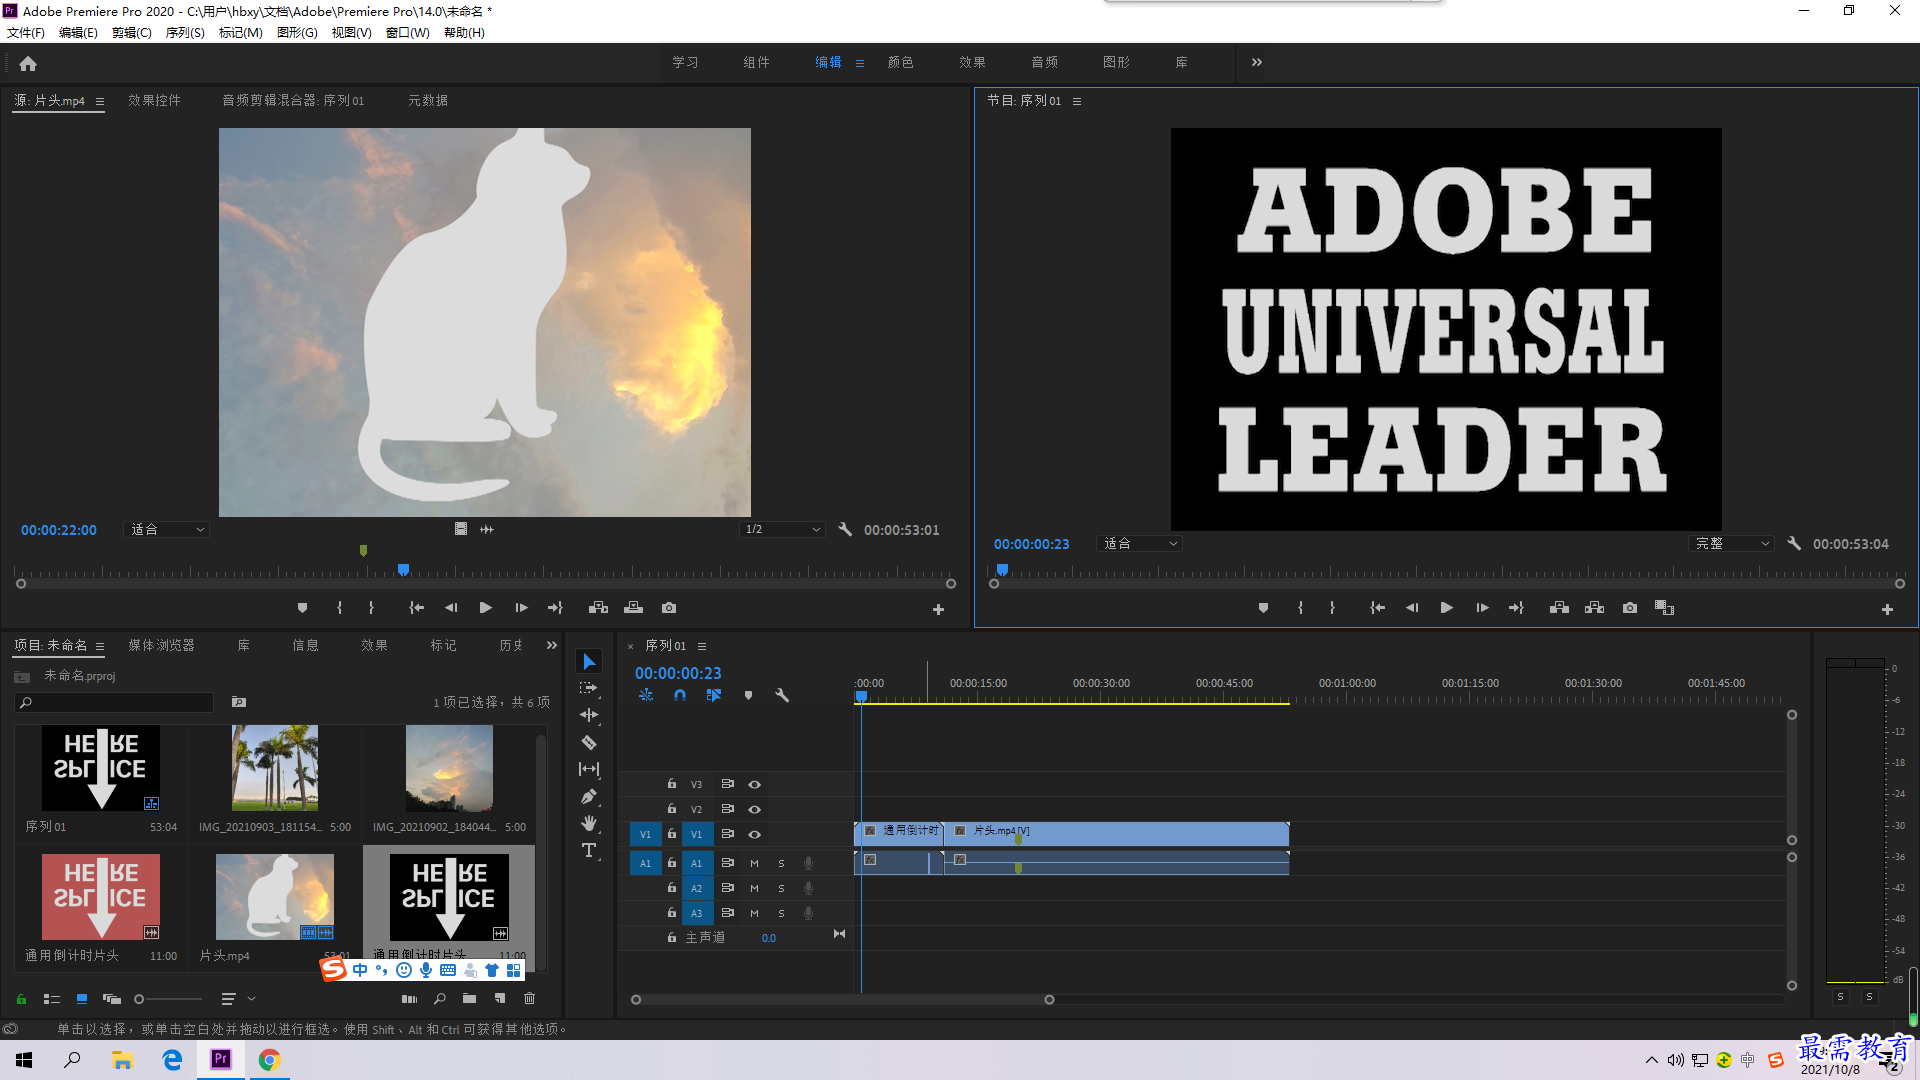Open sequence 序列01 panel menu
The width and height of the screenshot is (1920, 1080).
[702, 646]
